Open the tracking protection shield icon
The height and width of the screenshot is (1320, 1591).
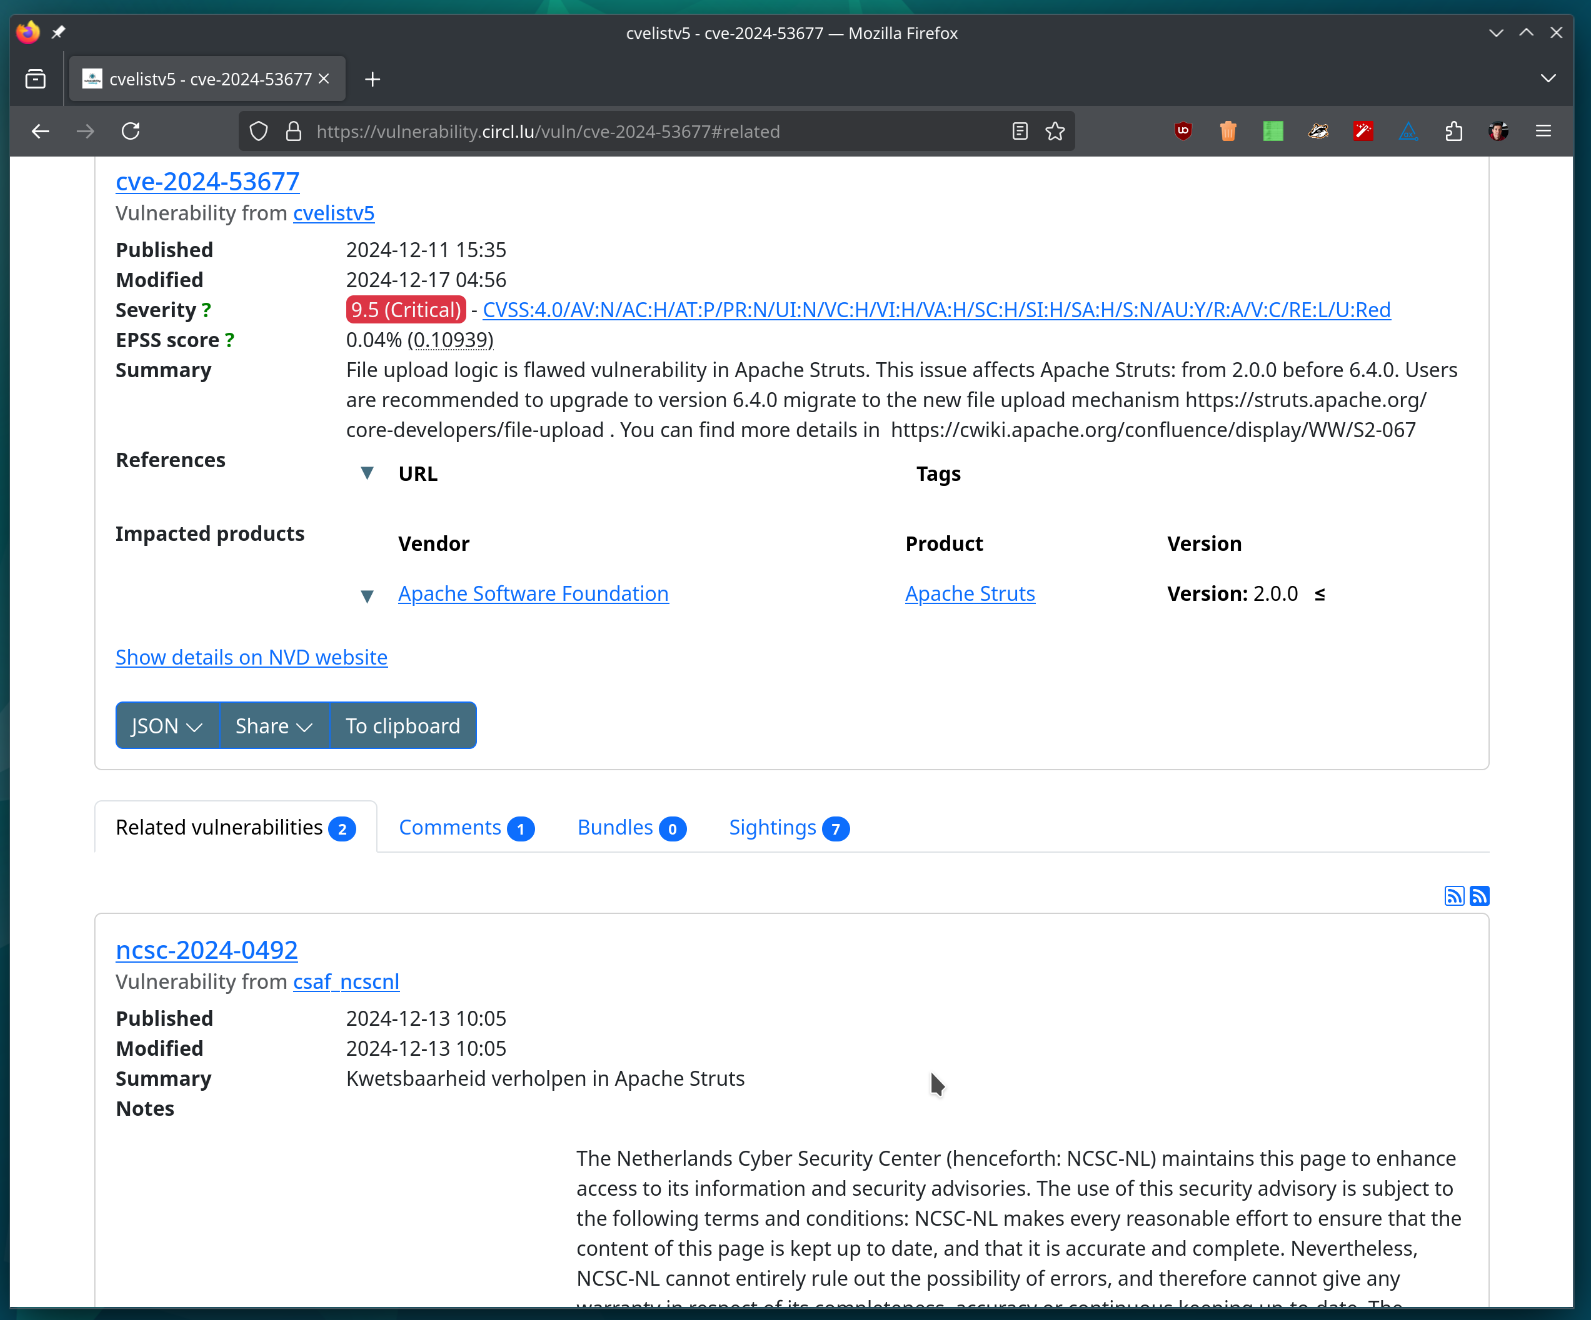tap(259, 131)
